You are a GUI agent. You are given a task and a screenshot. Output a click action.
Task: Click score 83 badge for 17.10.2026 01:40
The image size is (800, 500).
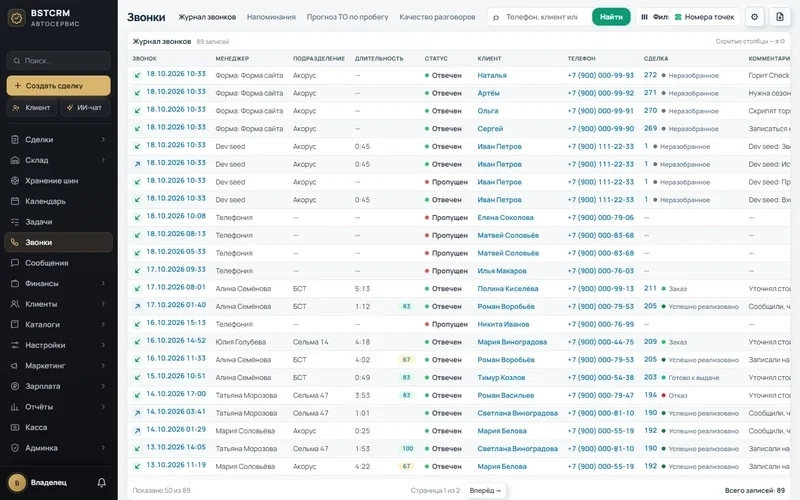pyautogui.click(x=407, y=307)
